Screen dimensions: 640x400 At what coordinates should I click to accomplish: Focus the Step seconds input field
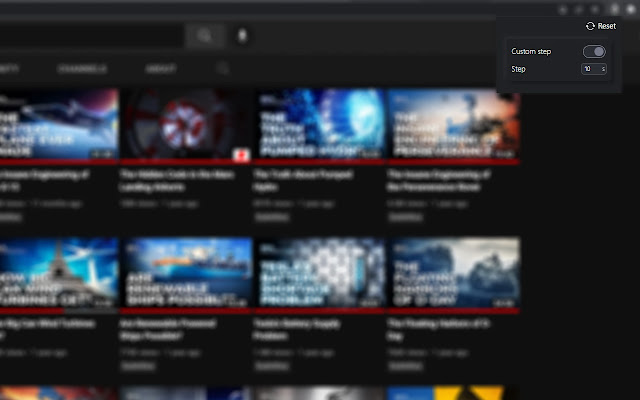tap(593, 69)
